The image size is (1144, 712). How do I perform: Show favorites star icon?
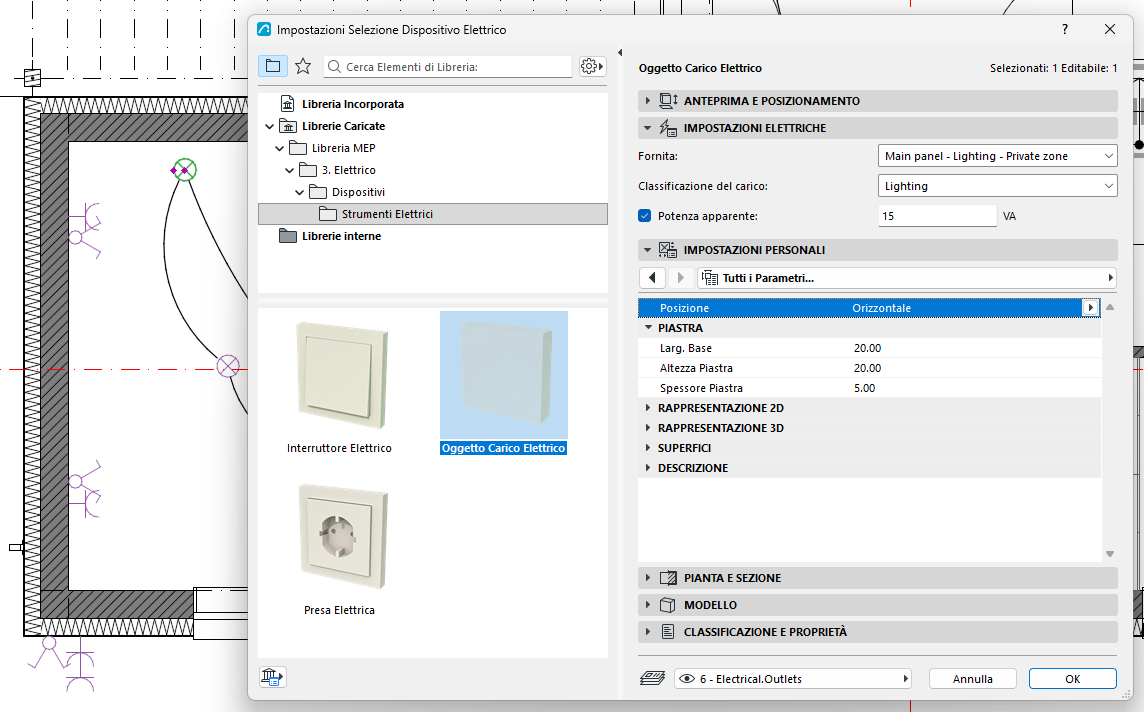pos(303,66)
